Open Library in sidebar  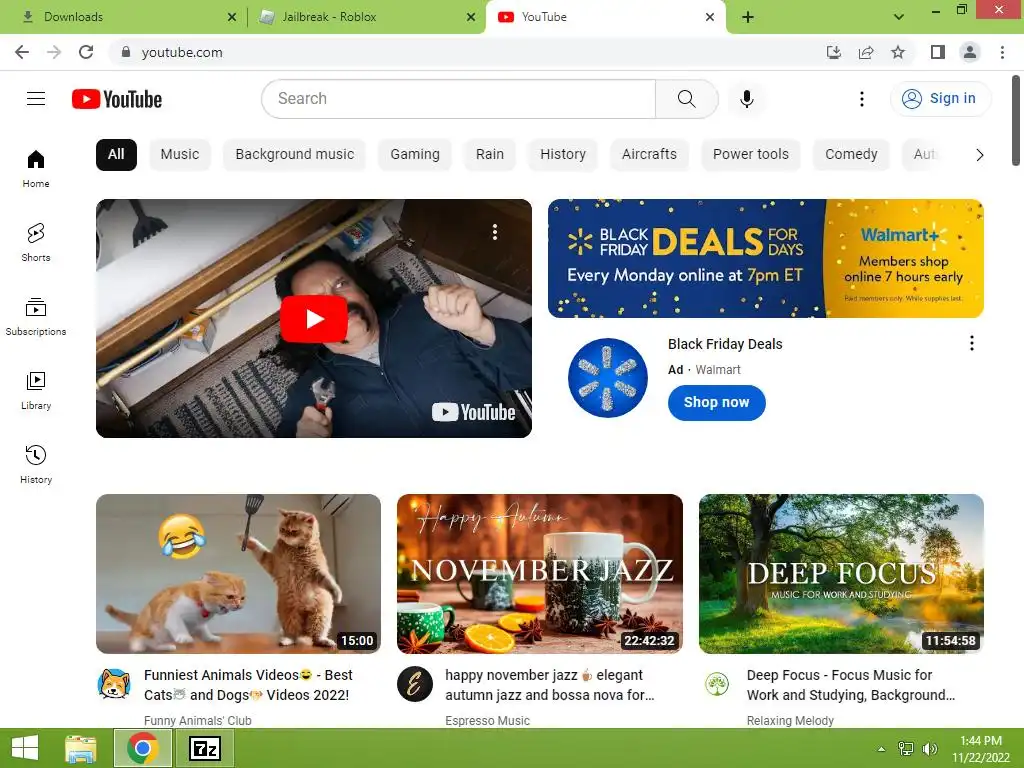tap(36, 391)
